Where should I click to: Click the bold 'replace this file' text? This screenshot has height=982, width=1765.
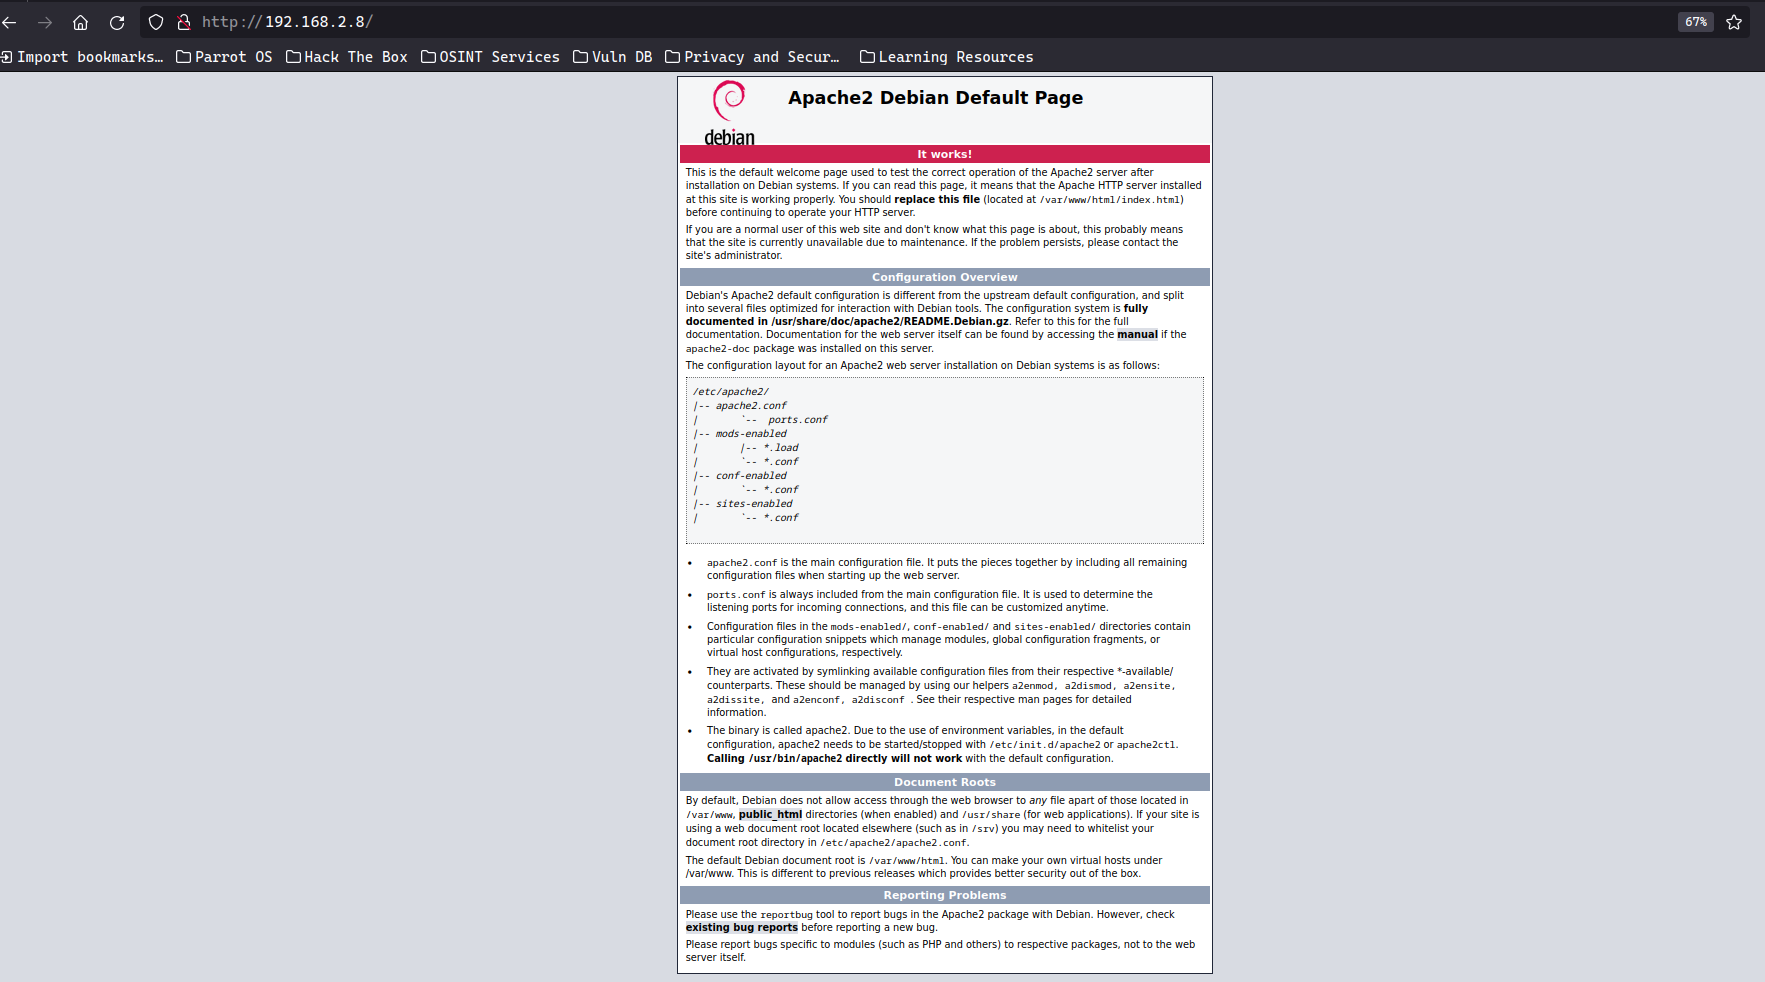[x=937, y=200]
